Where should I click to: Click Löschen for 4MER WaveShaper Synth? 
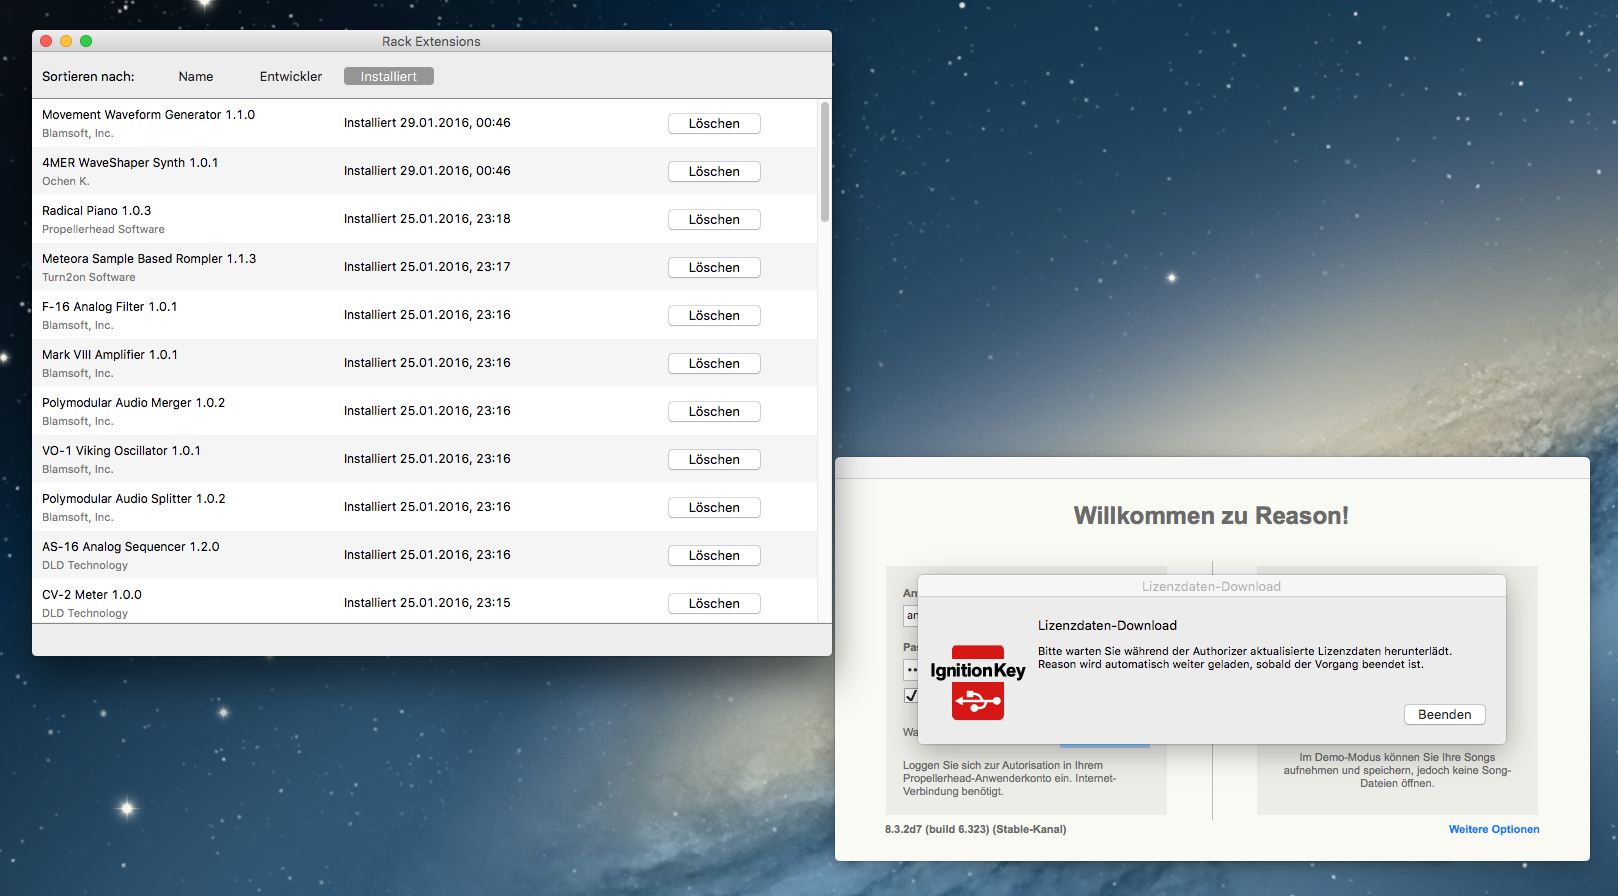click(714, 172)
